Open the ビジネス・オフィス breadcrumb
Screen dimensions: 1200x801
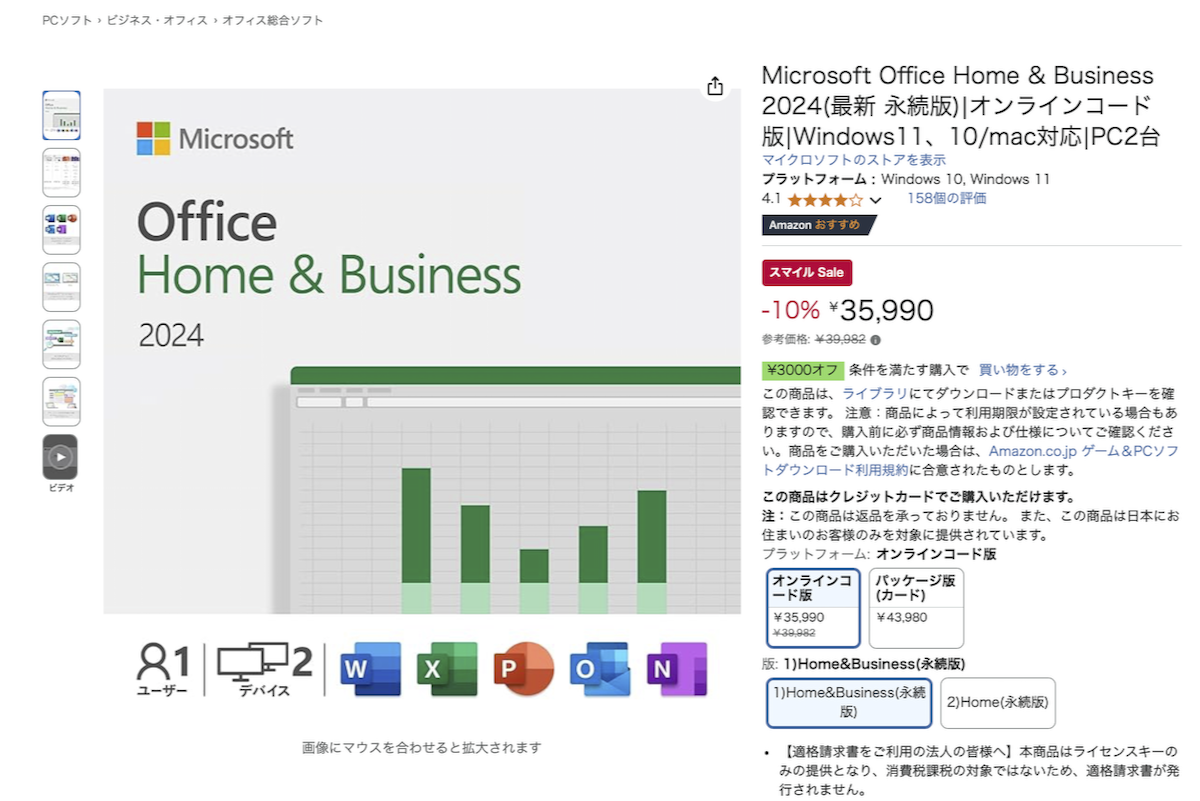pyautogui.click(x=158, y=20)
